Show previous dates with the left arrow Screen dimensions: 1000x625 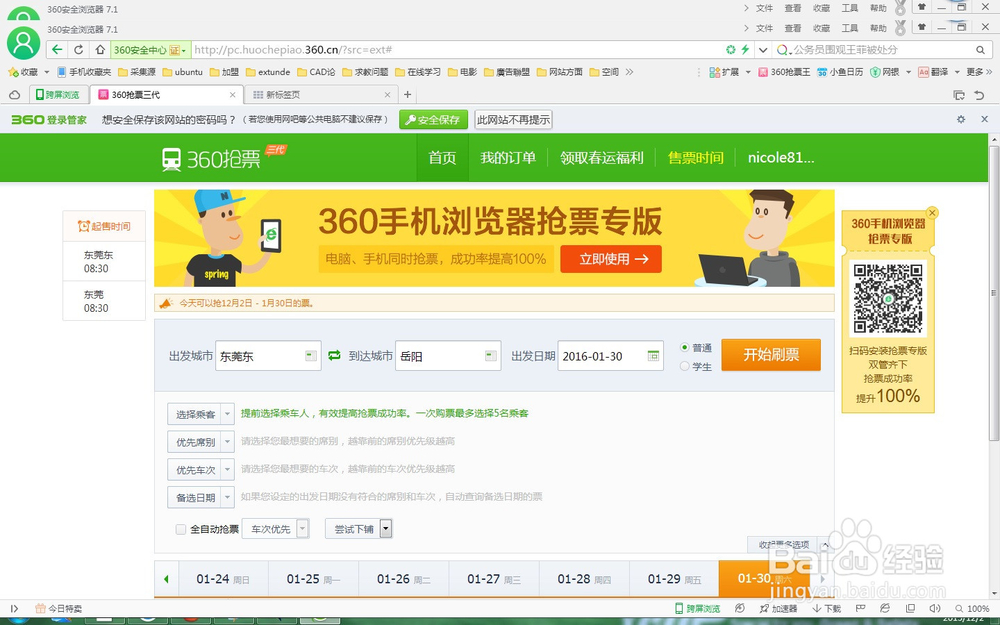(x=166, y=579)
